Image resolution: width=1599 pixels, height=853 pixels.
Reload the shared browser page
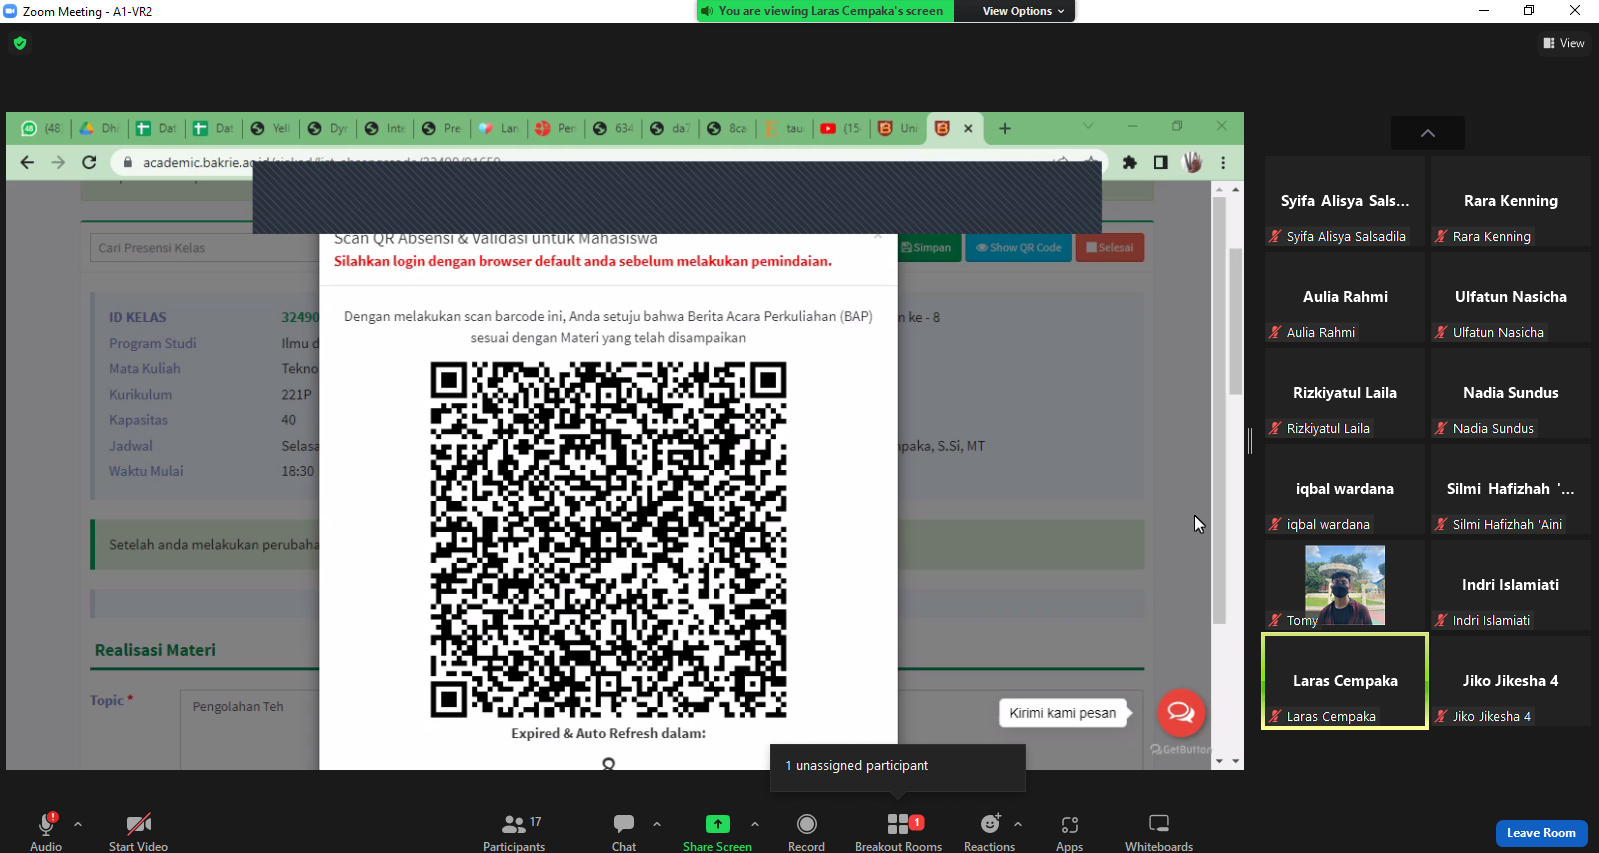coord(89,162)
